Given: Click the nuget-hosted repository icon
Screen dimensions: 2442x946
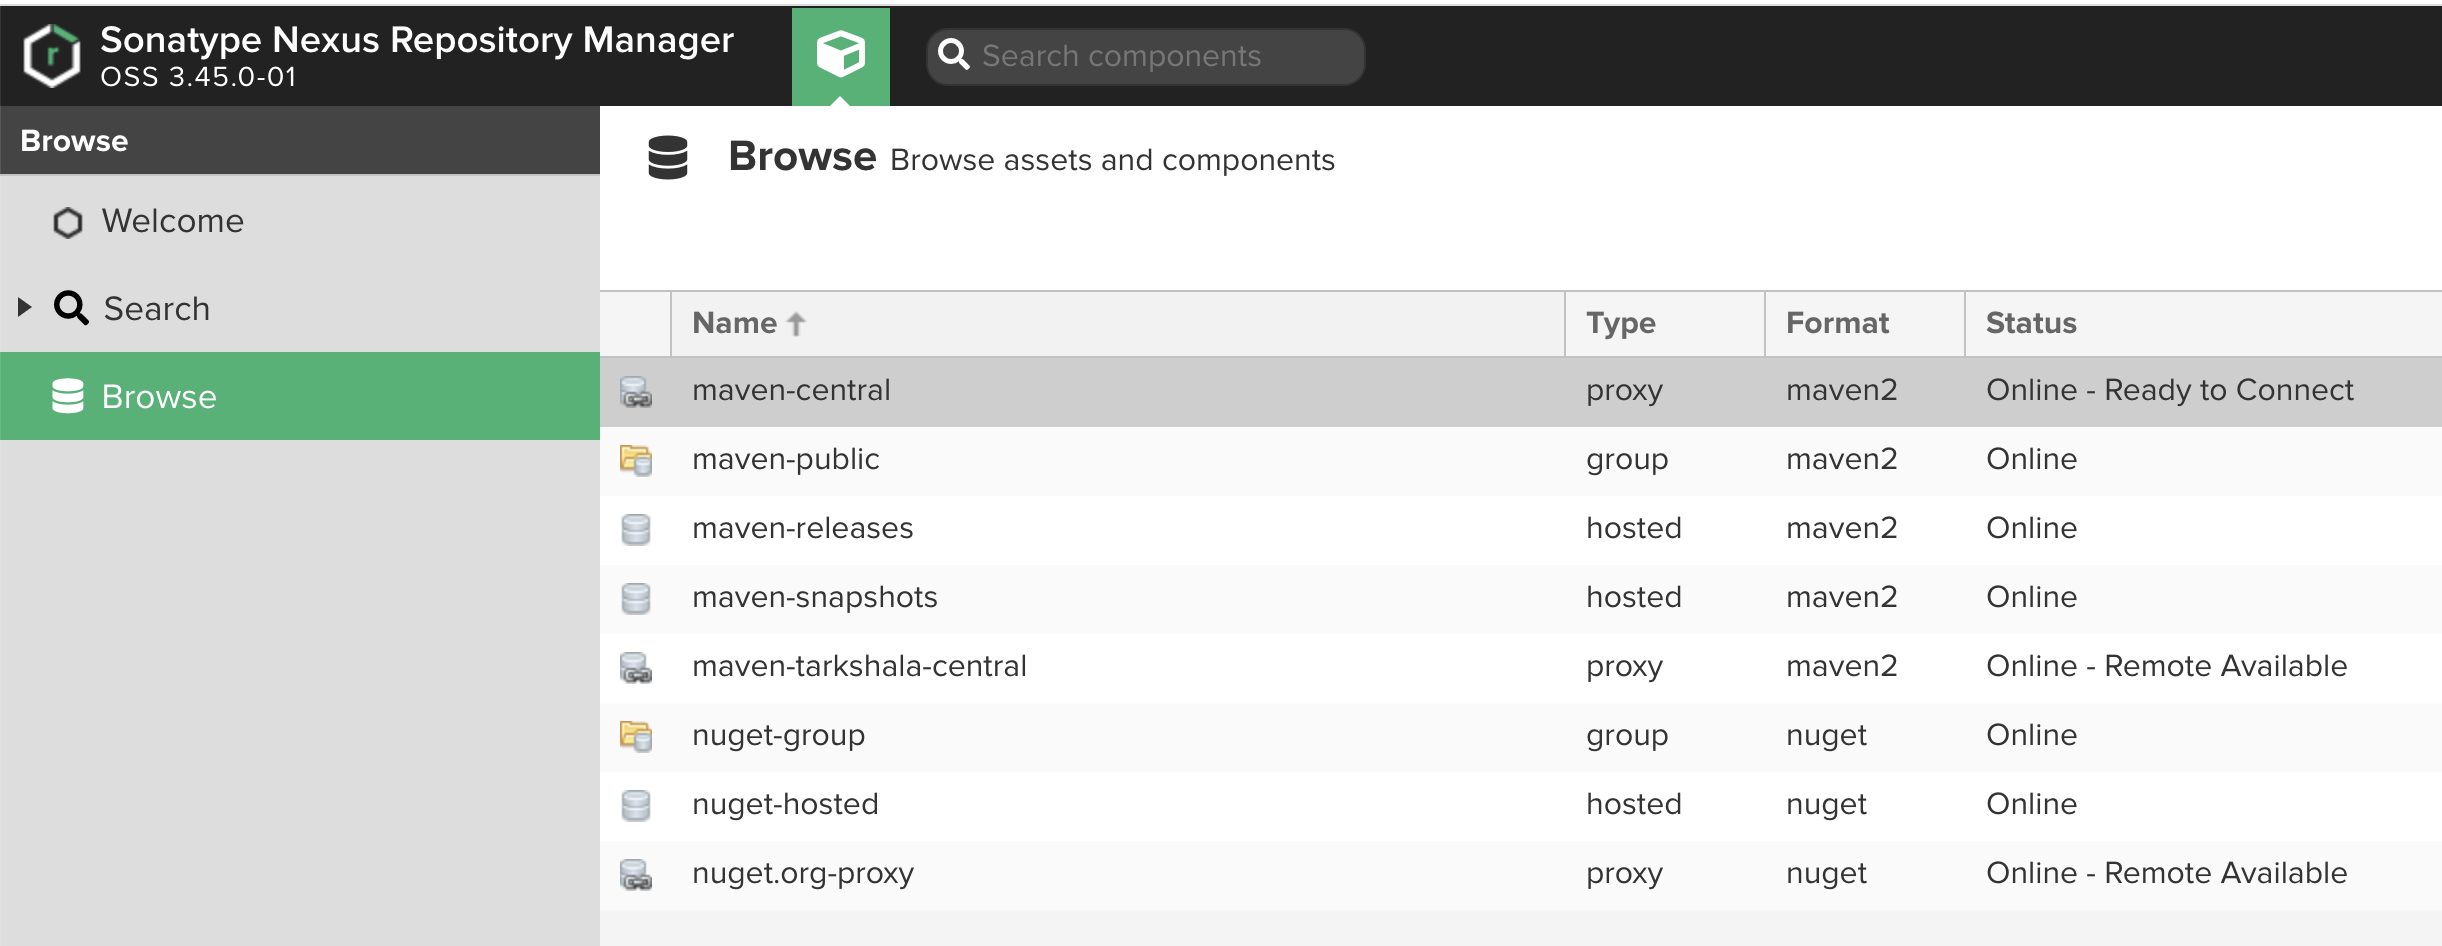Looking at the screenshot, I should 636,805.
